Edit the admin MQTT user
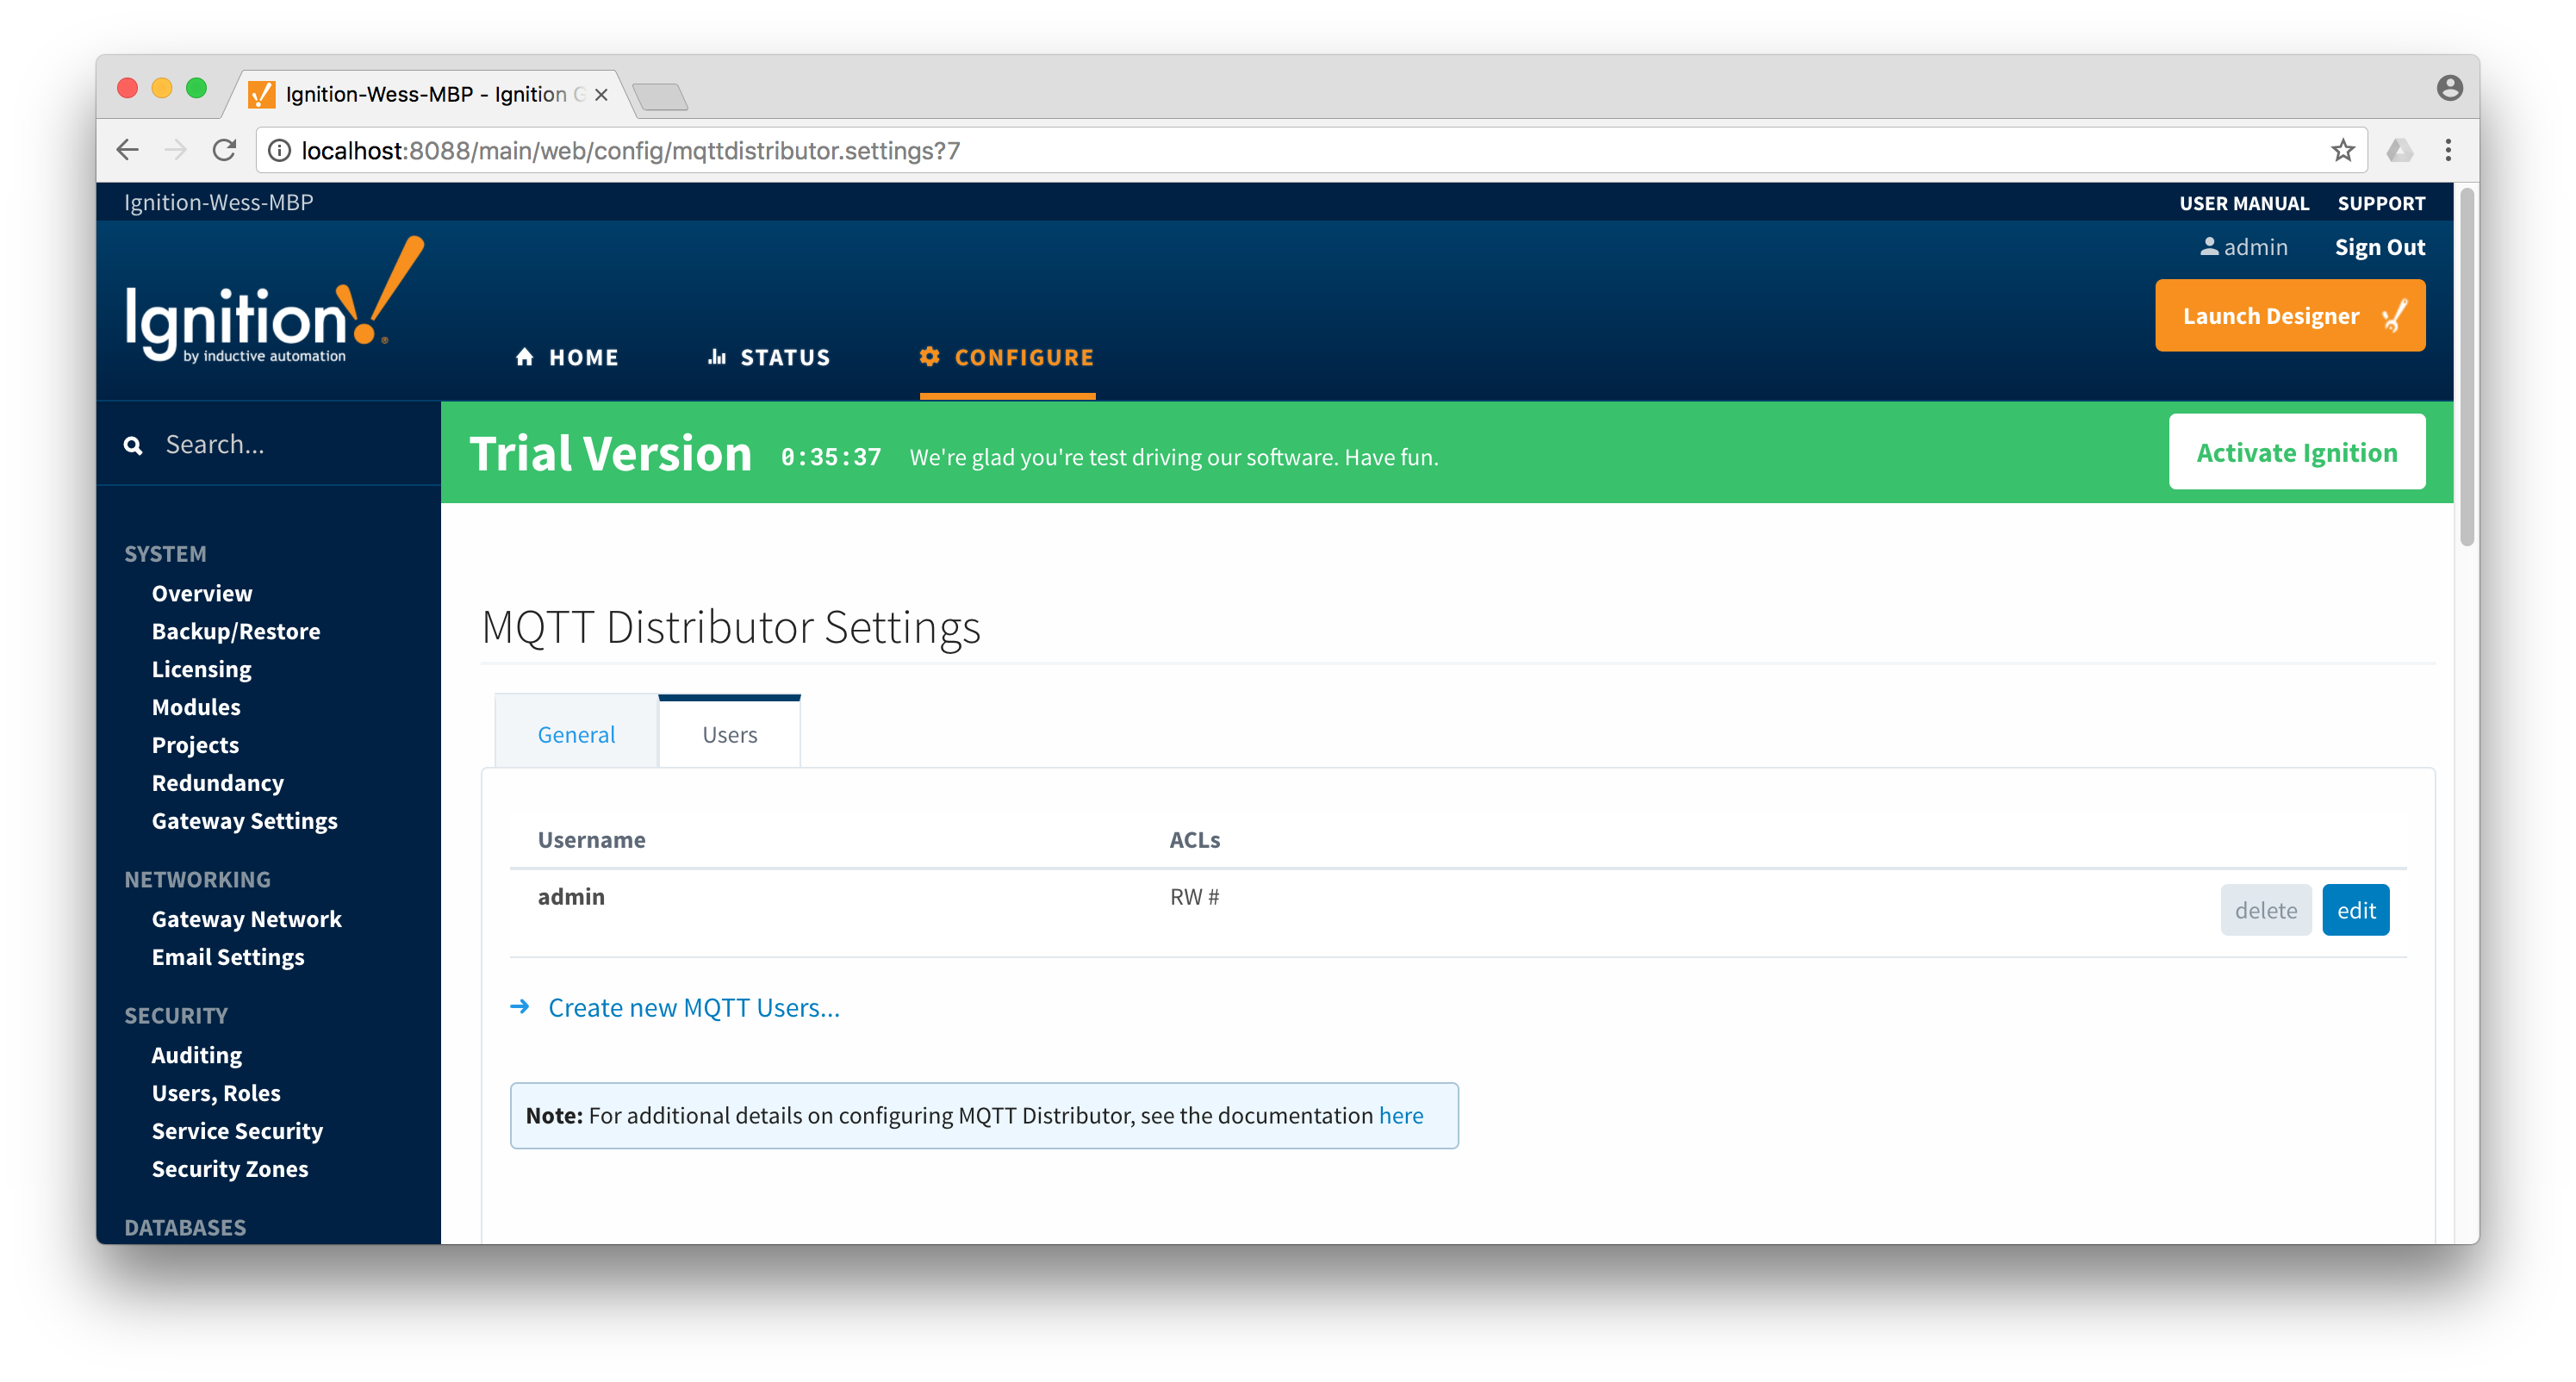The width and height of the screenshot is (2576, 1382). pos(2355,909)
